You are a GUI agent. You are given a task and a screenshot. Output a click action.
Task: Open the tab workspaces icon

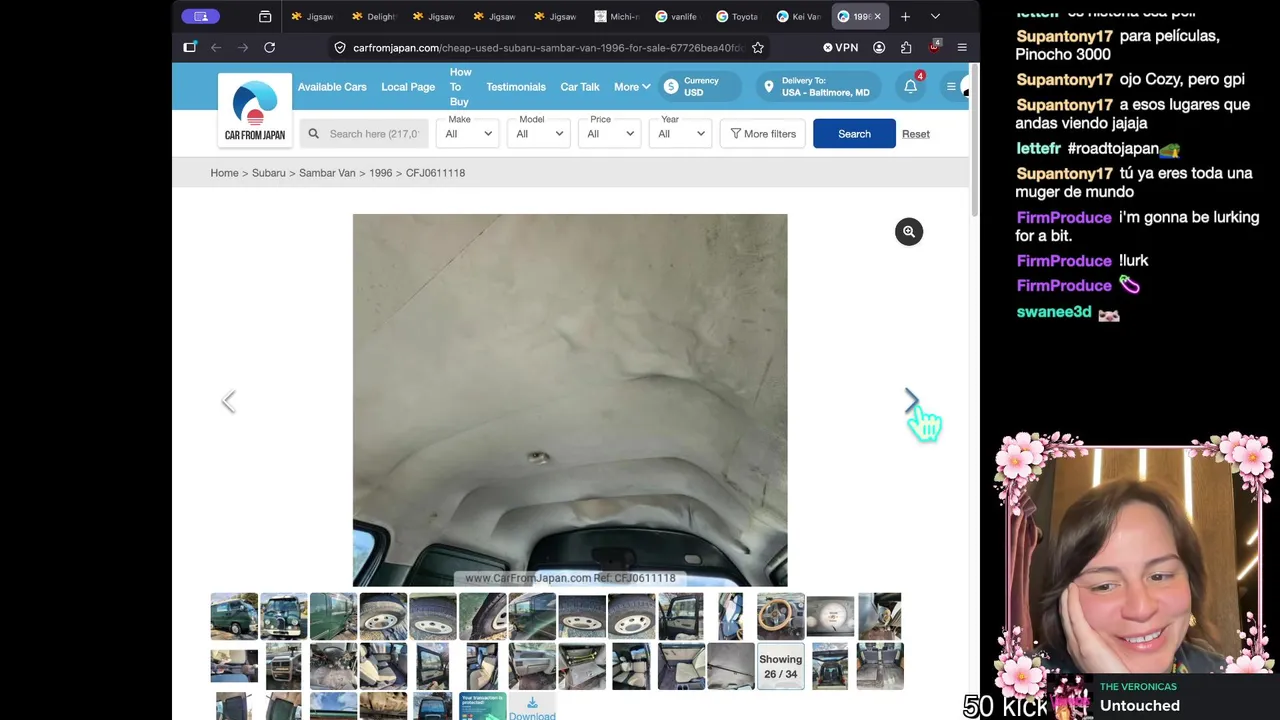click(265, 16)
